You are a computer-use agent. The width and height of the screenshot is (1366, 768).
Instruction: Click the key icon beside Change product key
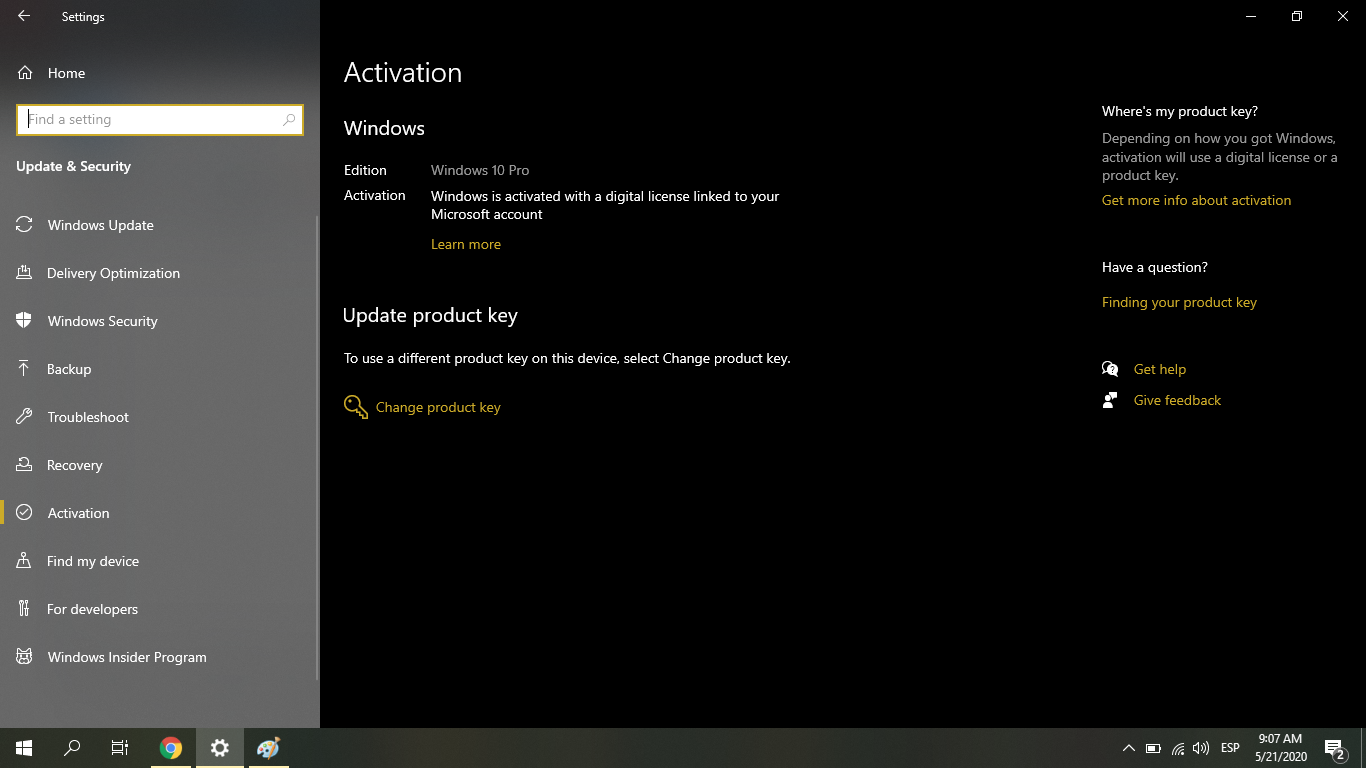[355, 407]
